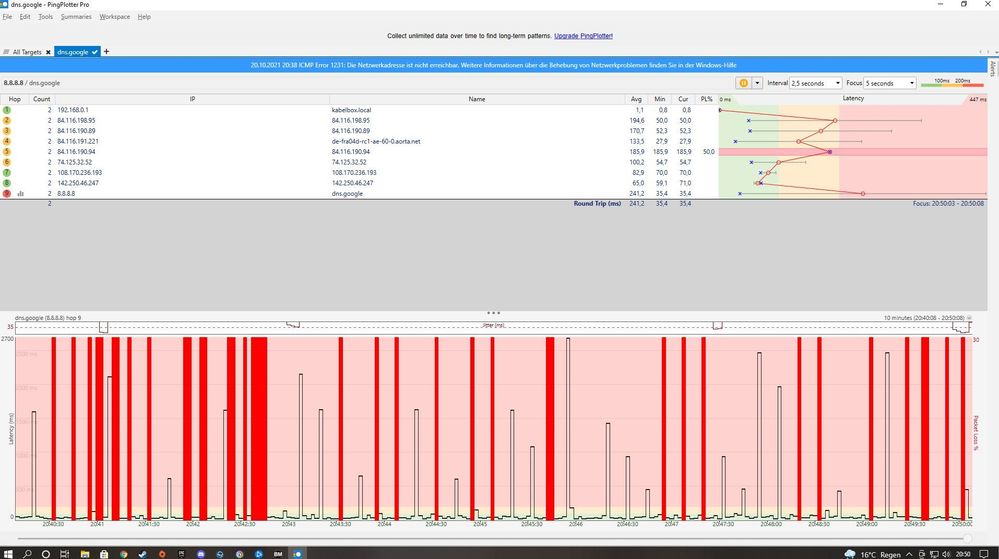Click the horizontal timeline scrollbar
Screen dimensions: 999x559
(494, 538)
